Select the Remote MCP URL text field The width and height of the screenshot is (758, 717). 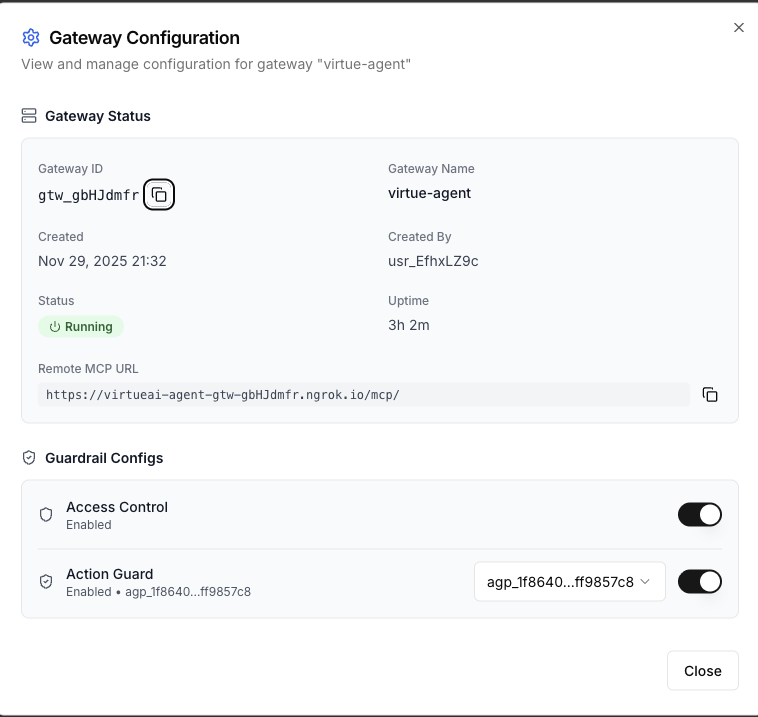tap(363, 394)
